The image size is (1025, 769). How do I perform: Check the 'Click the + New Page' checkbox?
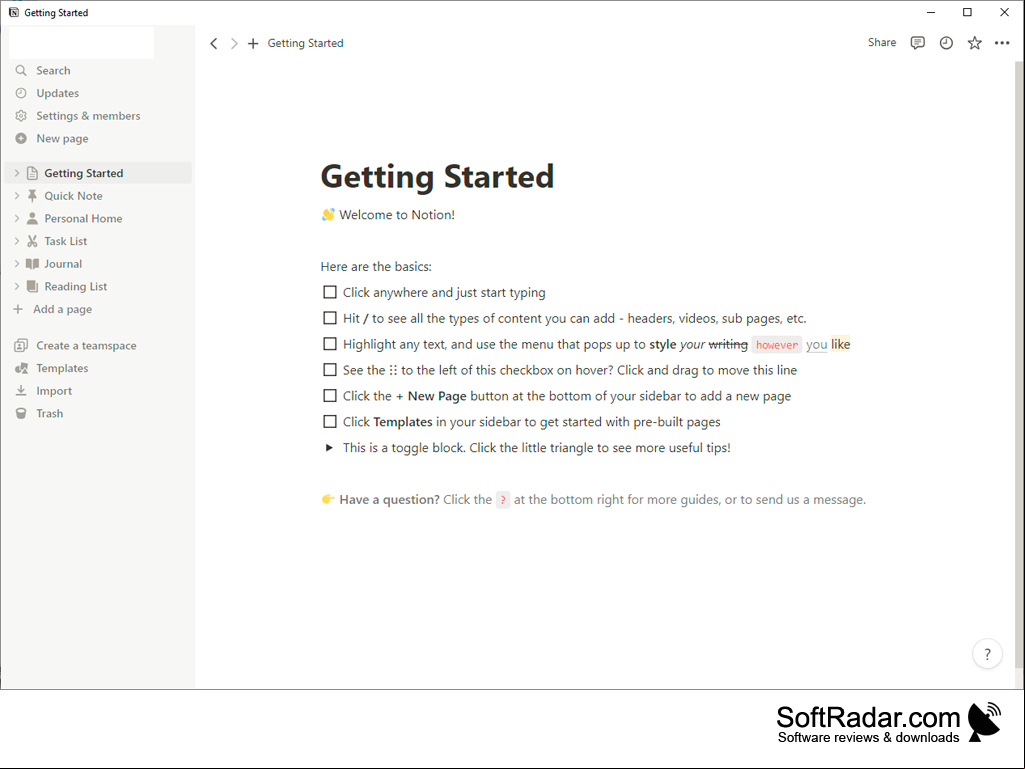330,396
